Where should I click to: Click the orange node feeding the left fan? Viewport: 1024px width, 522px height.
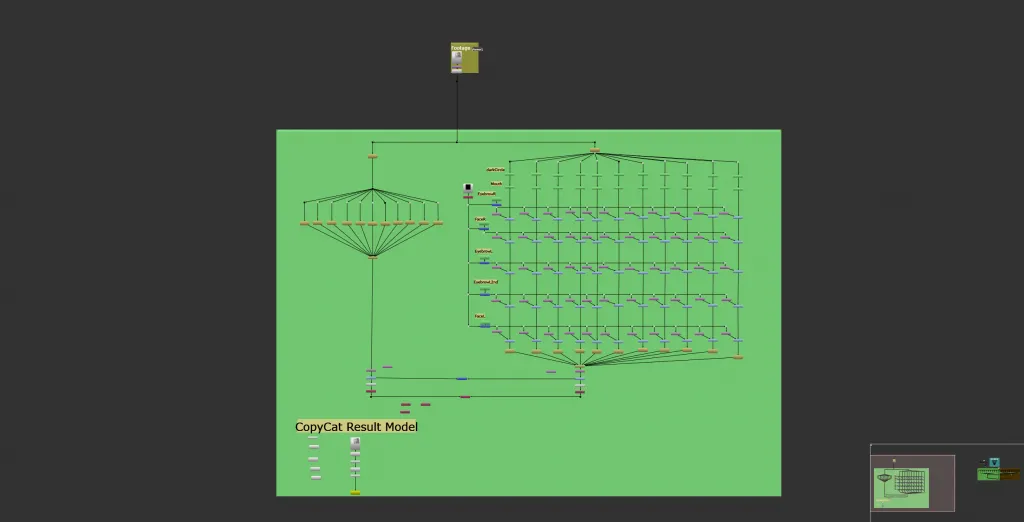pyautogui.click(x=373, y=157)
